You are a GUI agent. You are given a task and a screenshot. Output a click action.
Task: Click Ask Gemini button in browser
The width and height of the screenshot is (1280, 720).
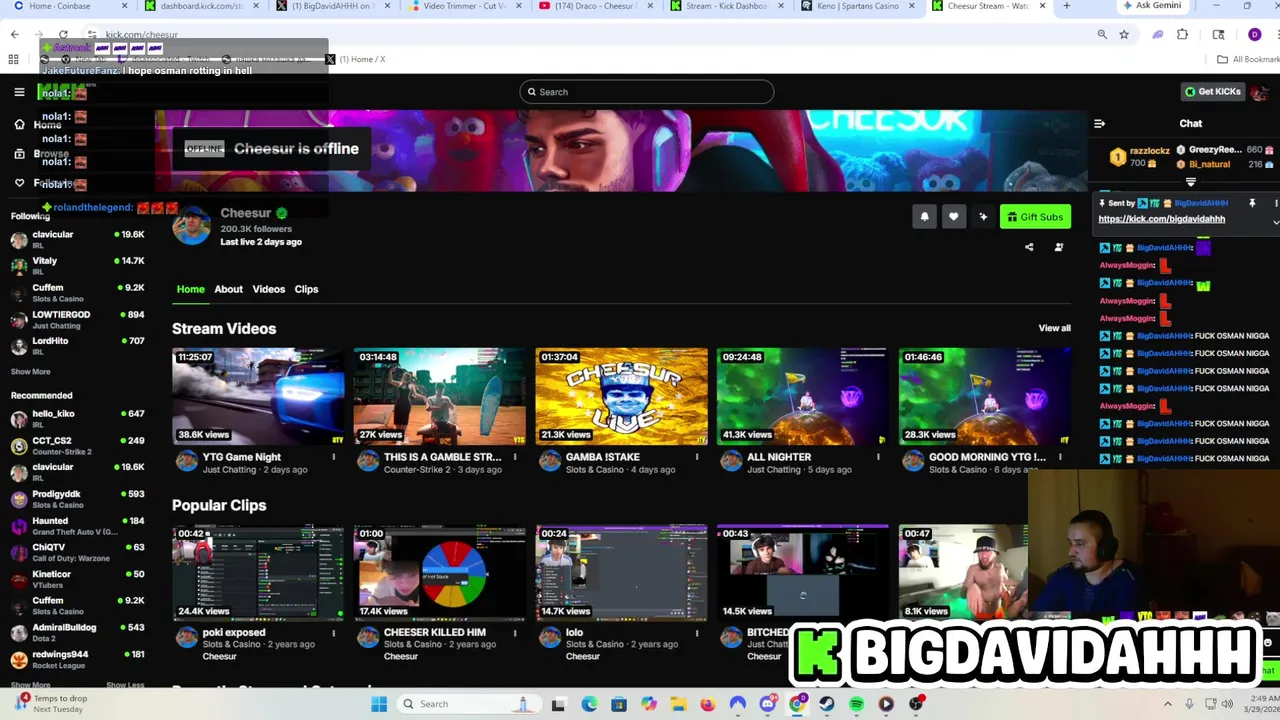pyautogui.click(x=1151, y=6)
